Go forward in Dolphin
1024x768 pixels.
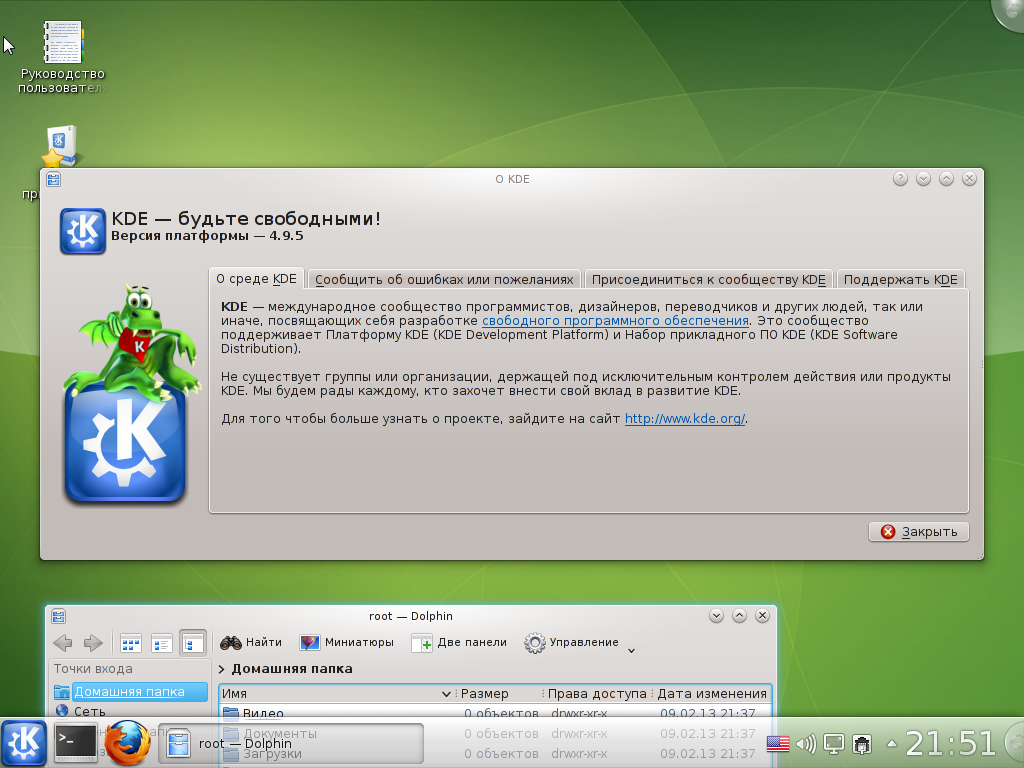coord(93,643)
